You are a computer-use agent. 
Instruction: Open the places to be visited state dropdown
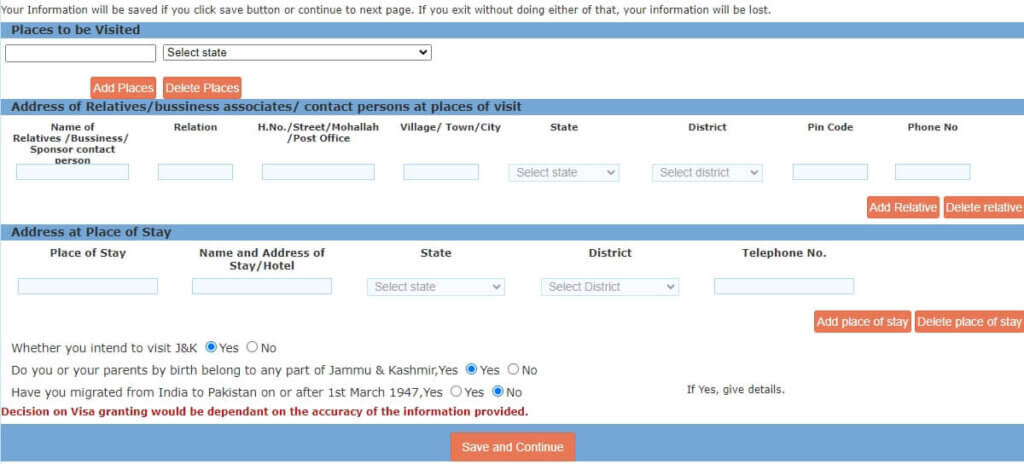[297, 52]
